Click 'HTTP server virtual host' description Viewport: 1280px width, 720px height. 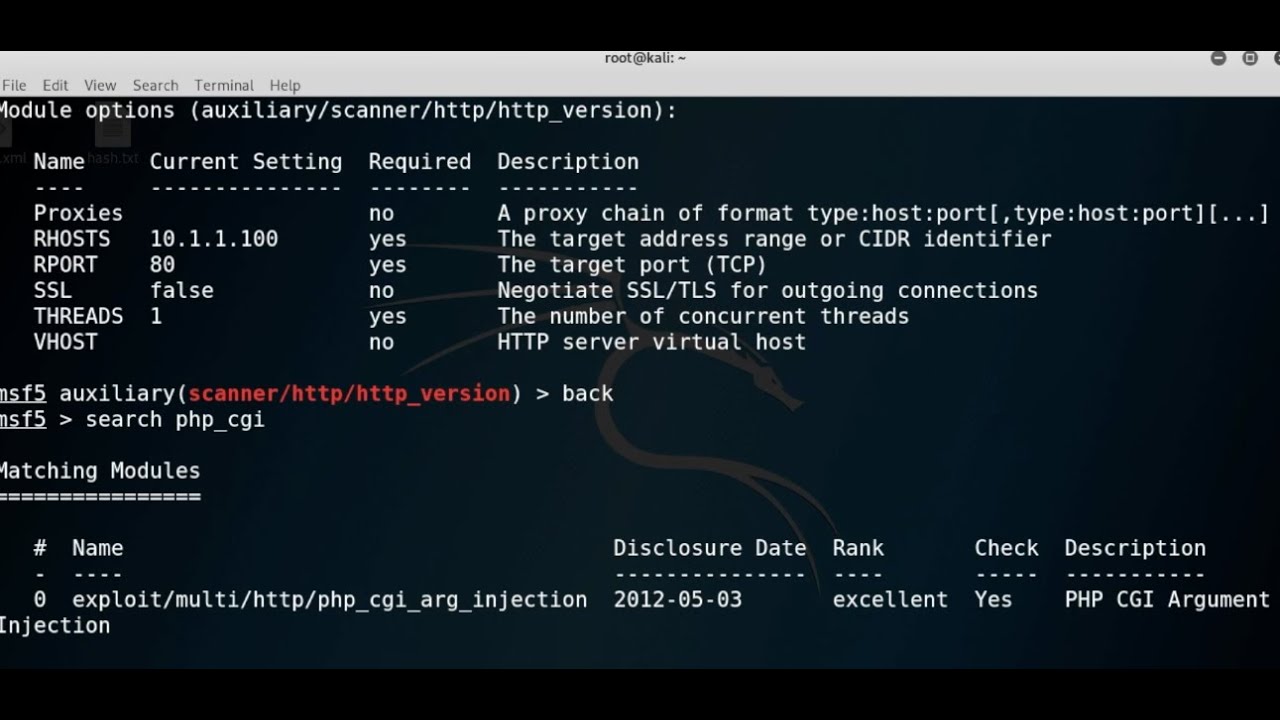coord(652,342)
